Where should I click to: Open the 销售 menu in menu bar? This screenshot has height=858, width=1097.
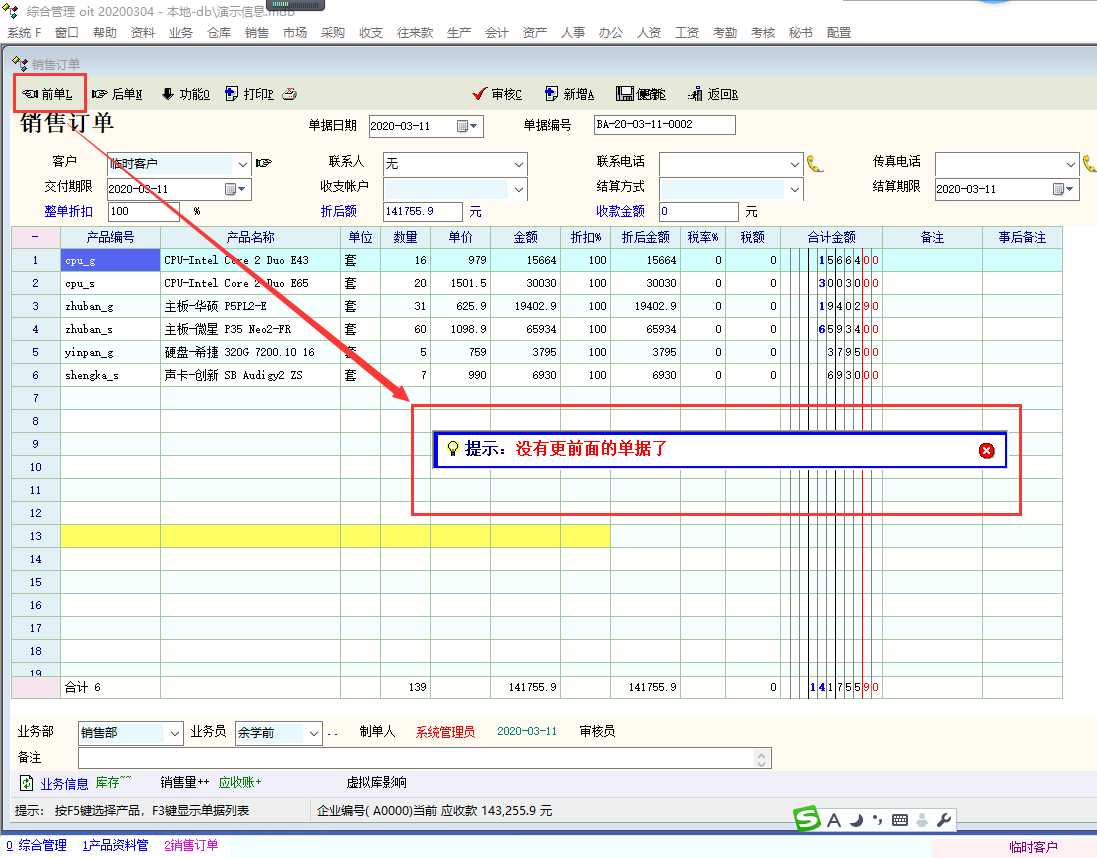[x=257, y=33]
